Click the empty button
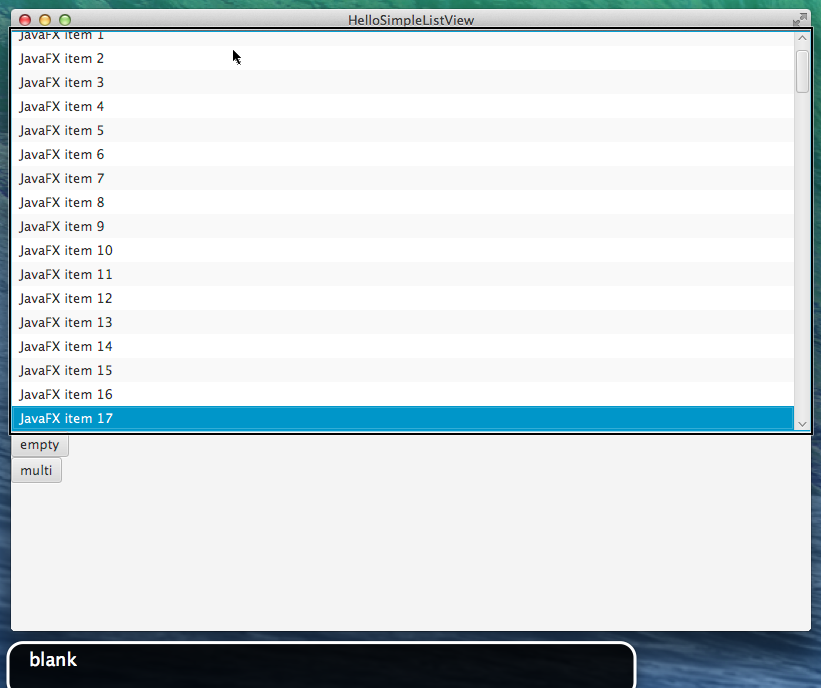The image size is (821, 688). point(40,445)
